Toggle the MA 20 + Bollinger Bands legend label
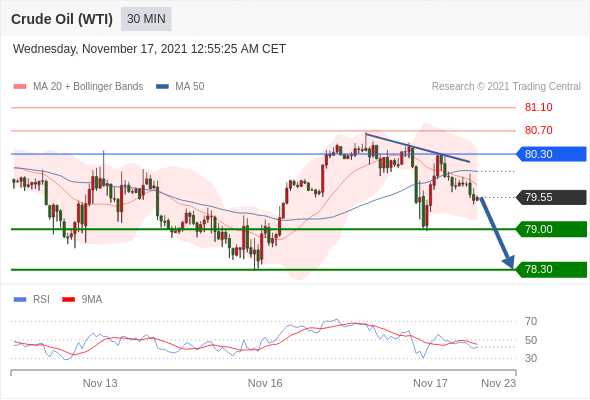590x400 pixels. (x=88, y=87)
